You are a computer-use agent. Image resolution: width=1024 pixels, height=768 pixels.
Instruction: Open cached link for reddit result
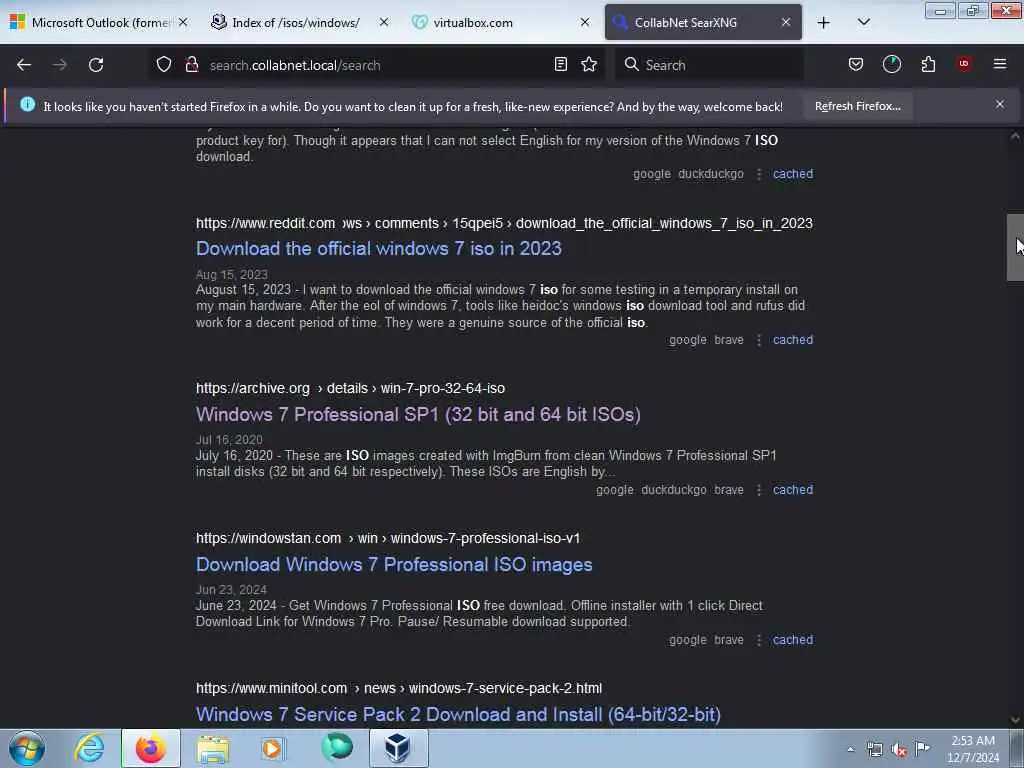coord(793,340)
